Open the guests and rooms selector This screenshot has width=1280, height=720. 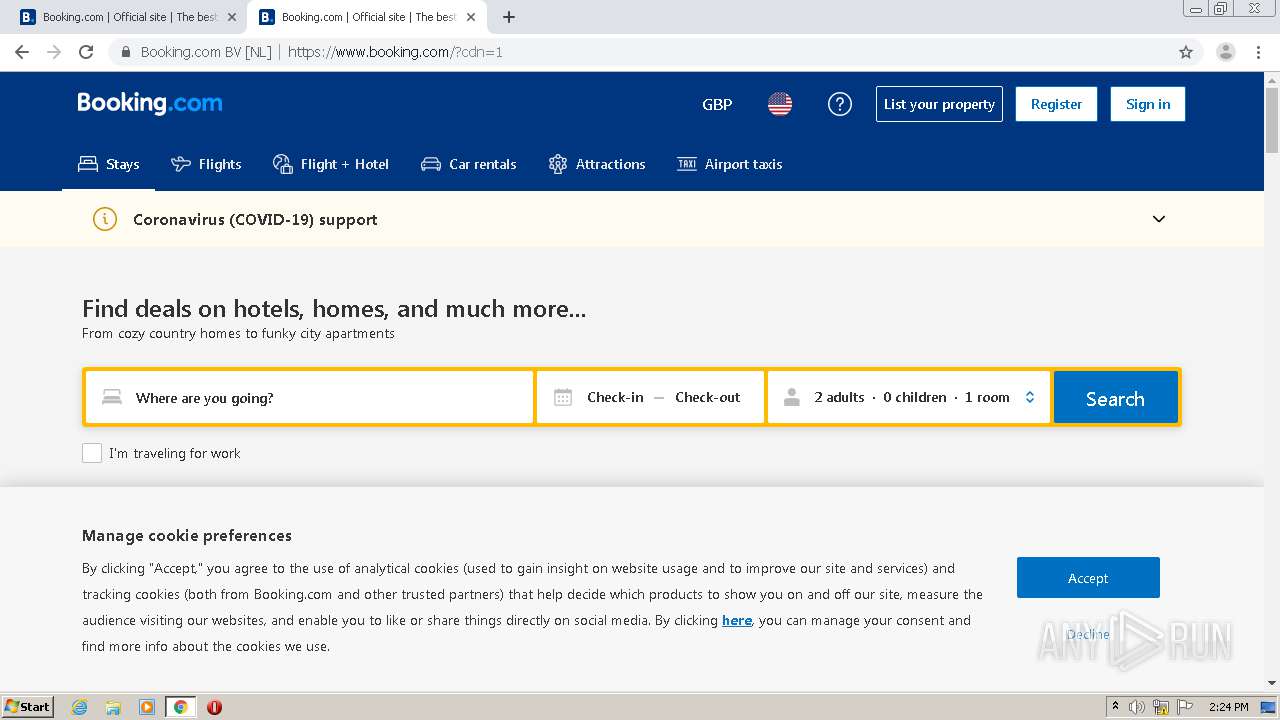910,398
